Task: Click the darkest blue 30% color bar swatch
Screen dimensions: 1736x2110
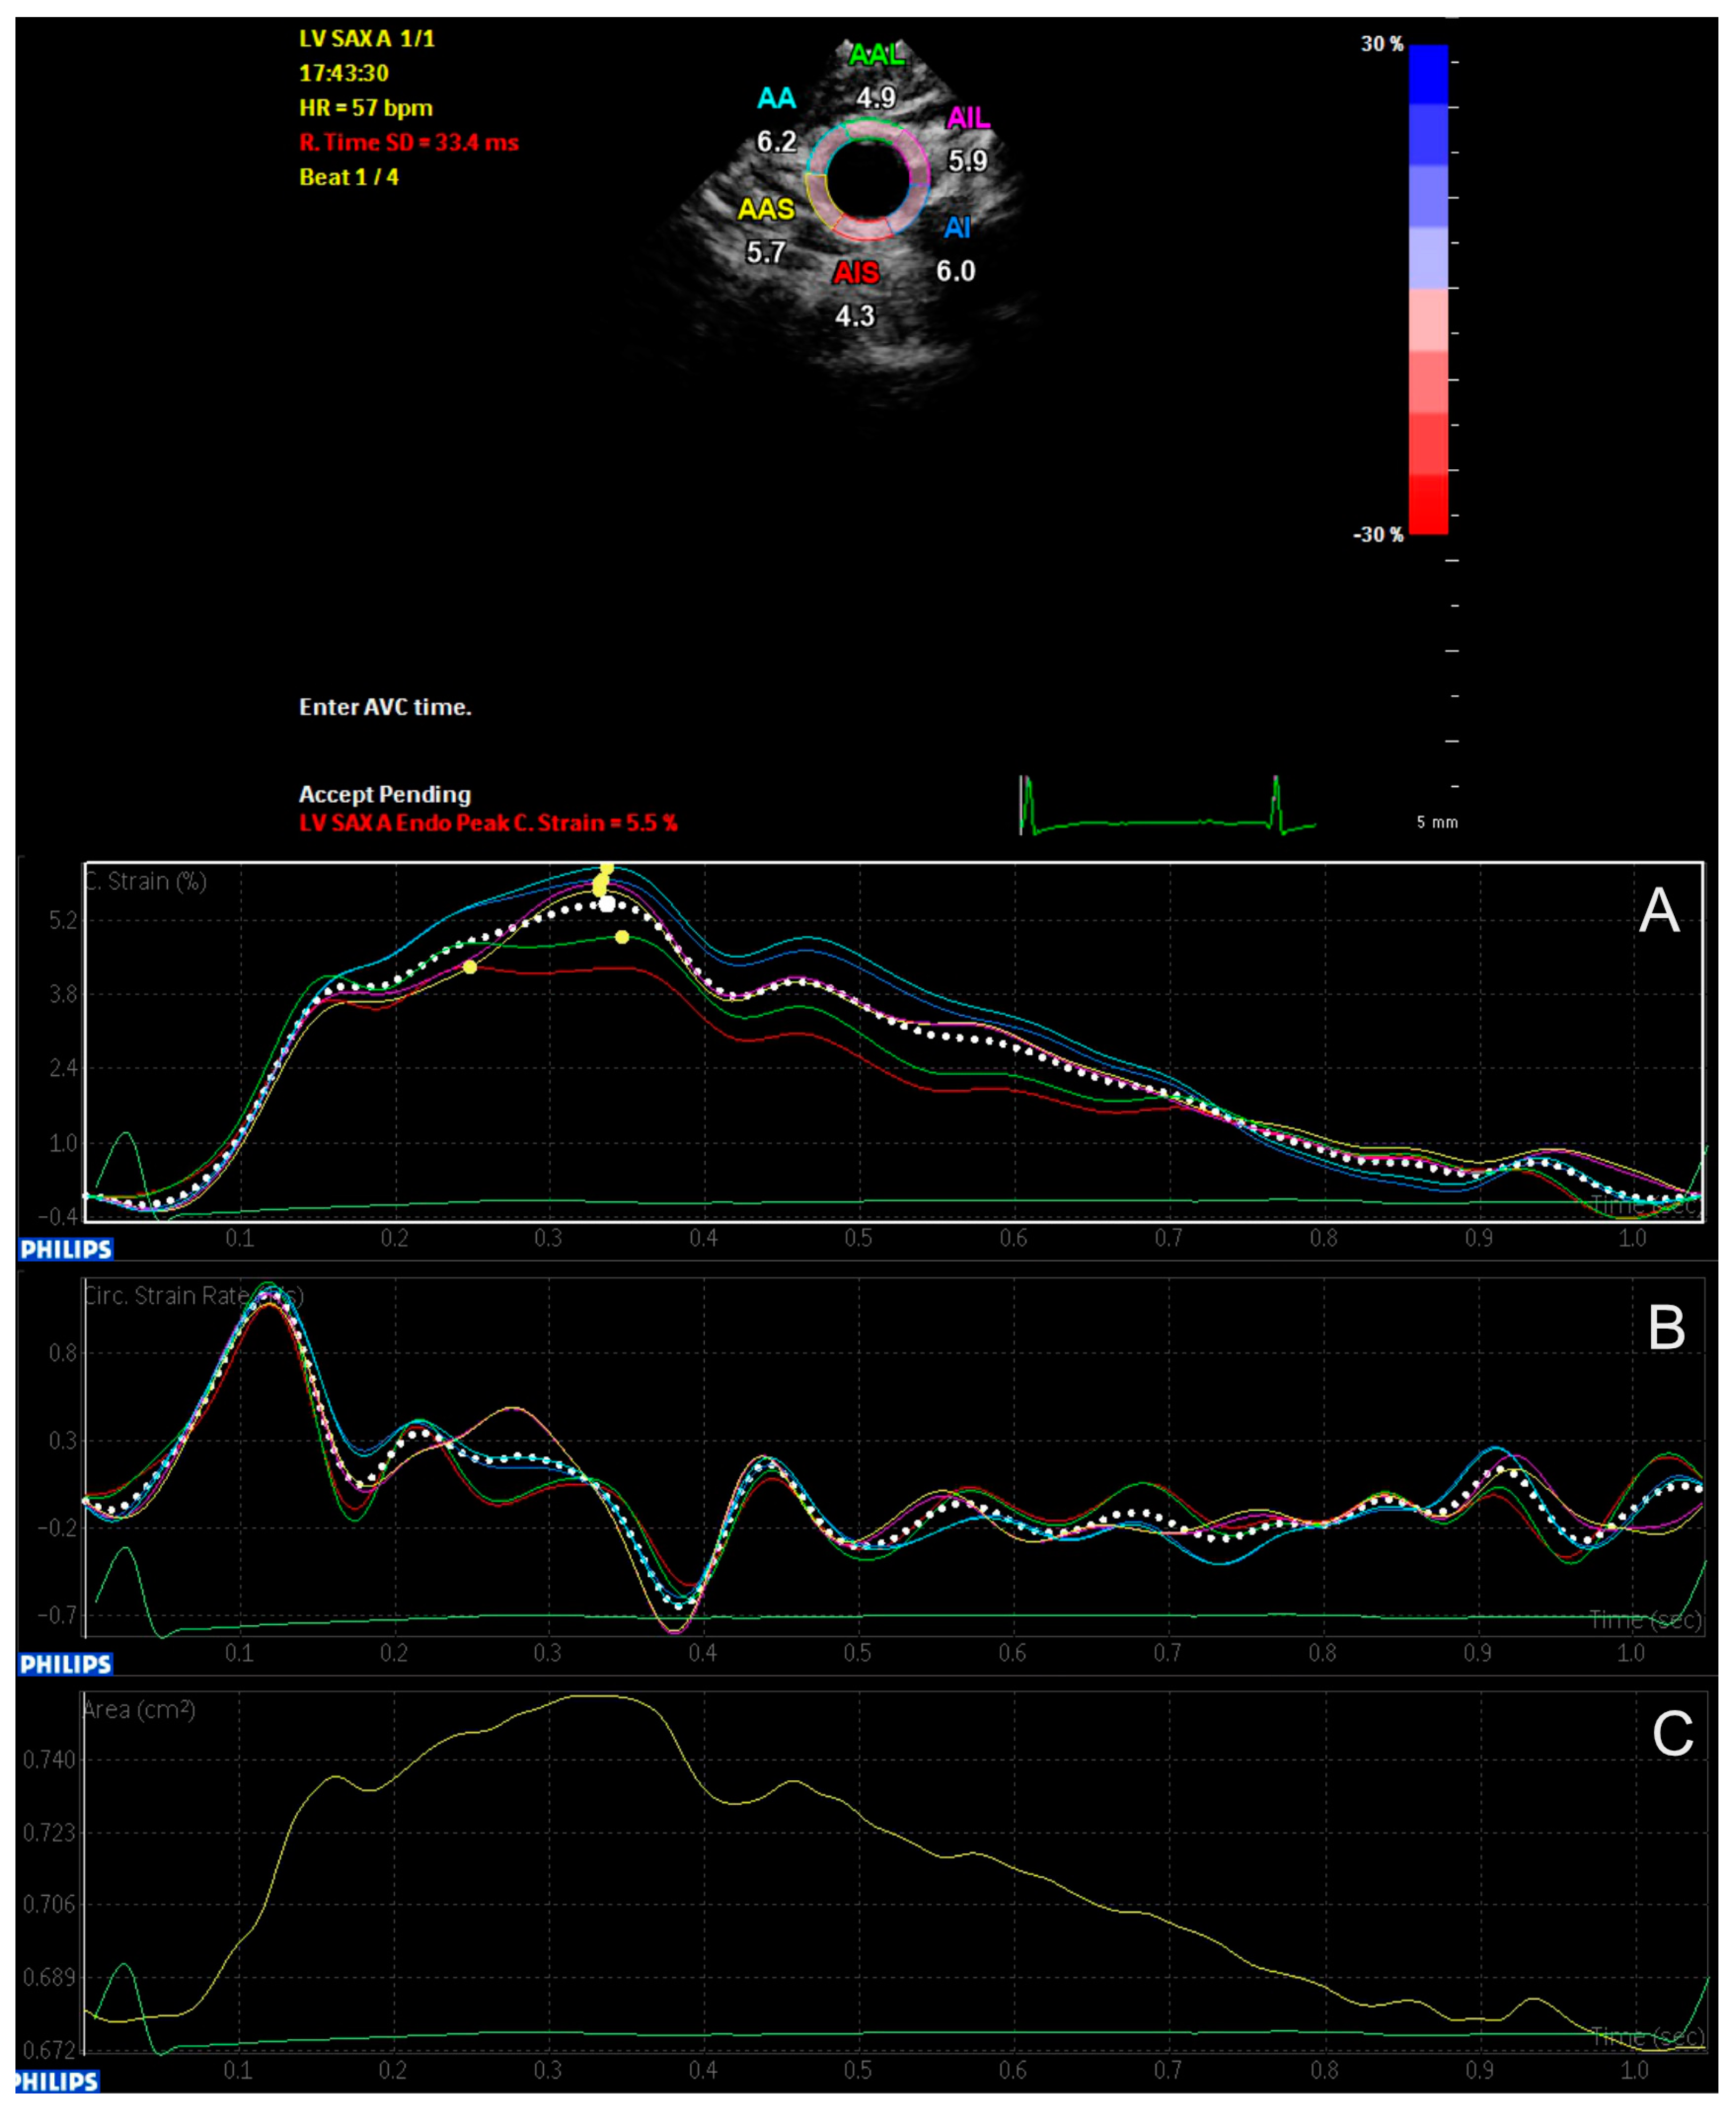Action: click(x=1428, y=75)
